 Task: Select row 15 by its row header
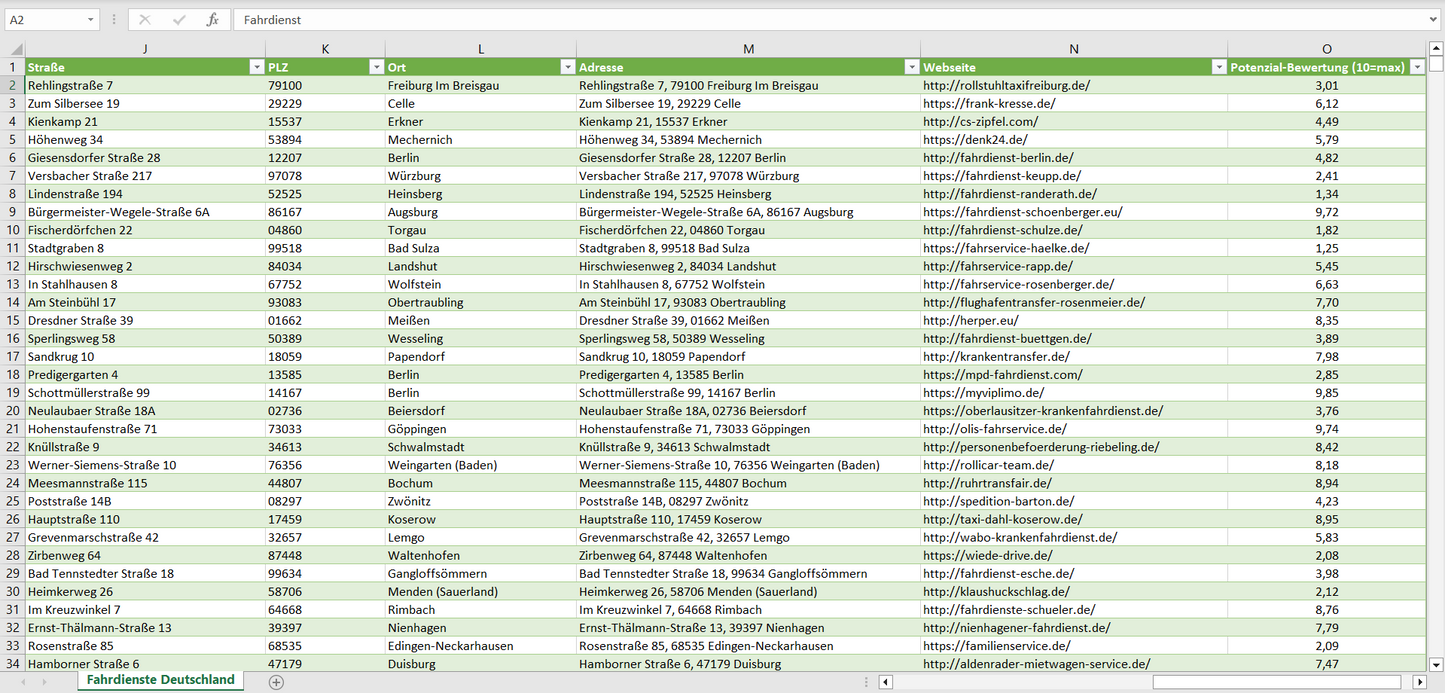[x=13, y=321]
